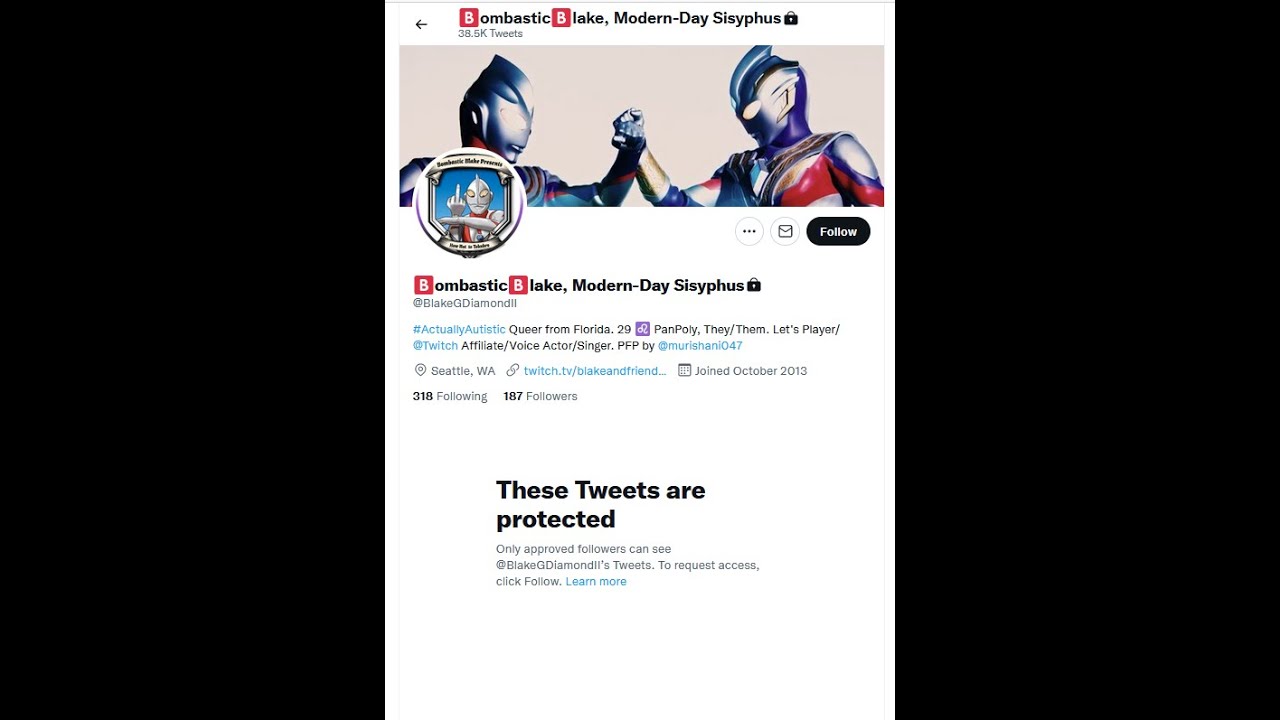This screenshot has height=720, width=1280.
Task: View the 318 Following list
Action: tap(450, 396)
